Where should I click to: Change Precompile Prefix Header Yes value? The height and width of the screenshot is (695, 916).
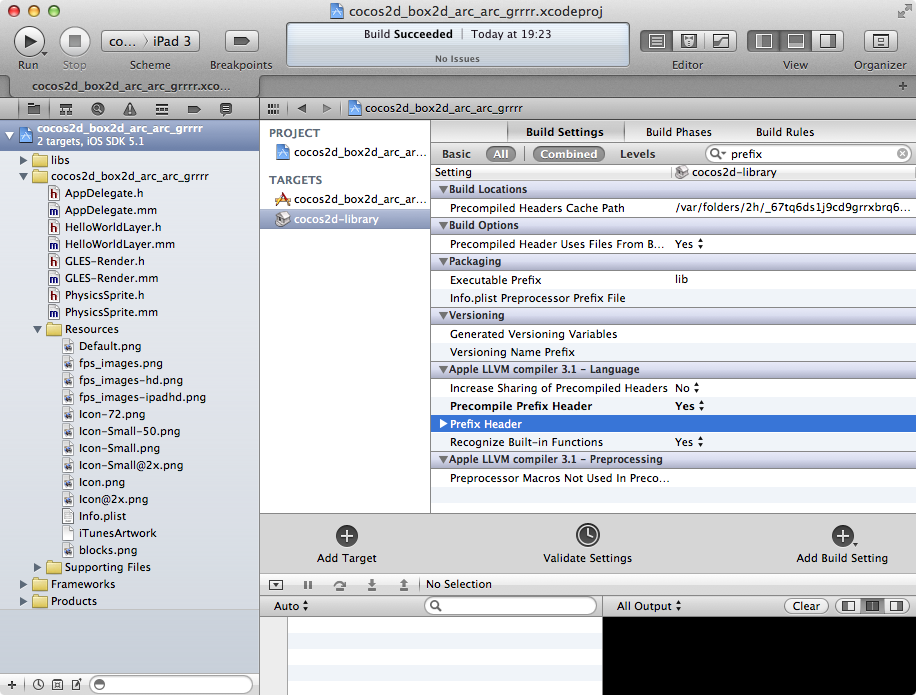[689, 406]
